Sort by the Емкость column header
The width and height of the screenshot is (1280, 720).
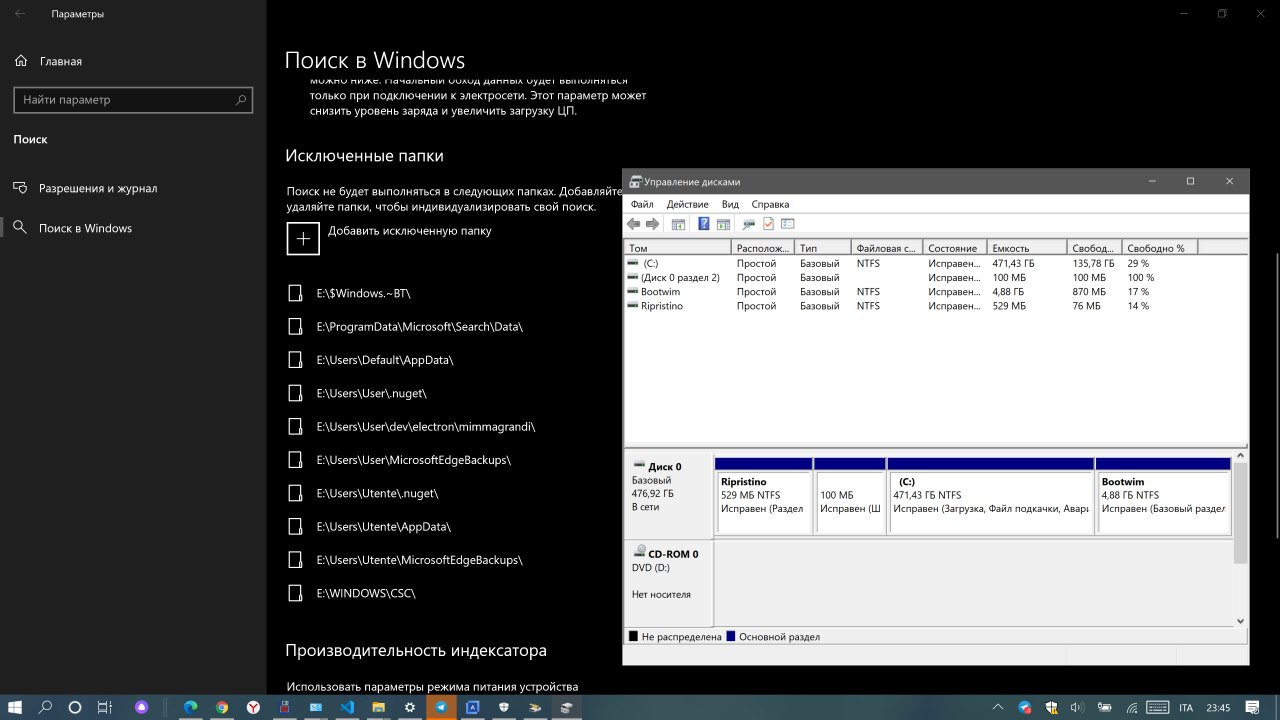(1026, 248)
